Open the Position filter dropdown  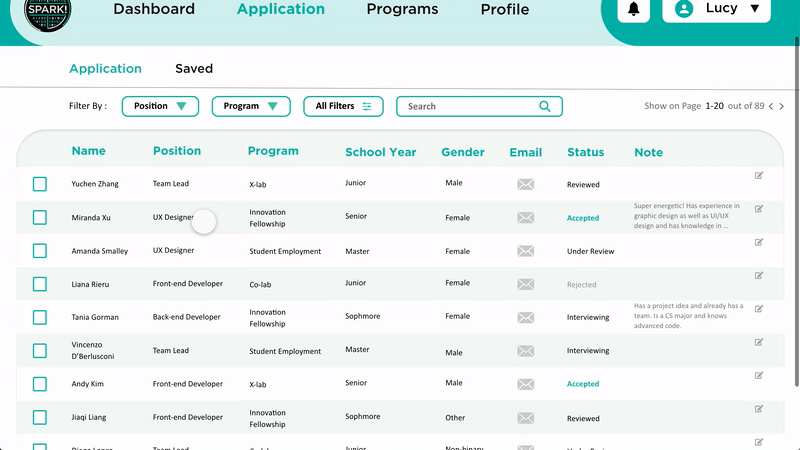pyautogui.click(x=160, y=106)
